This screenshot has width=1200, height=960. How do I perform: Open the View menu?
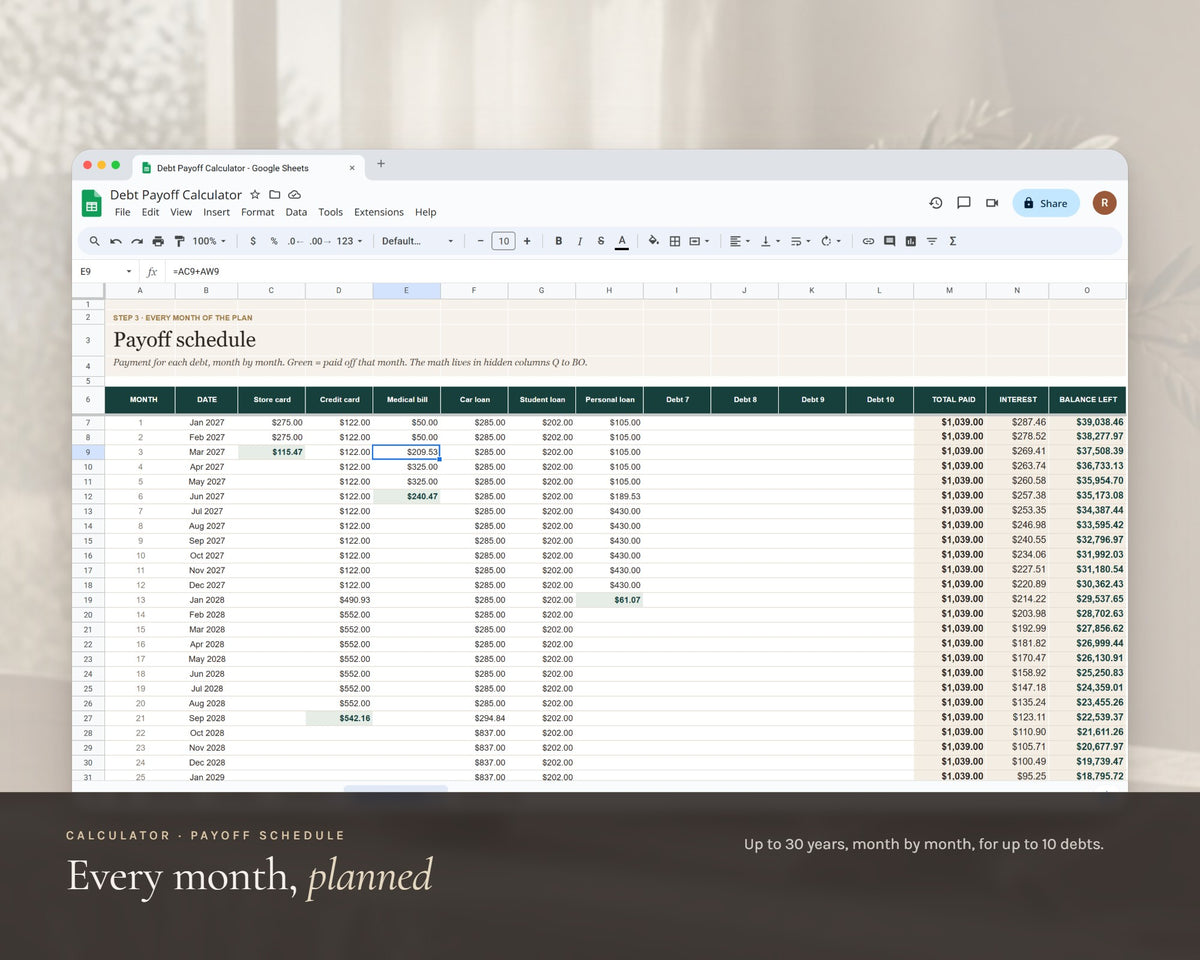[x=181, y=212]
